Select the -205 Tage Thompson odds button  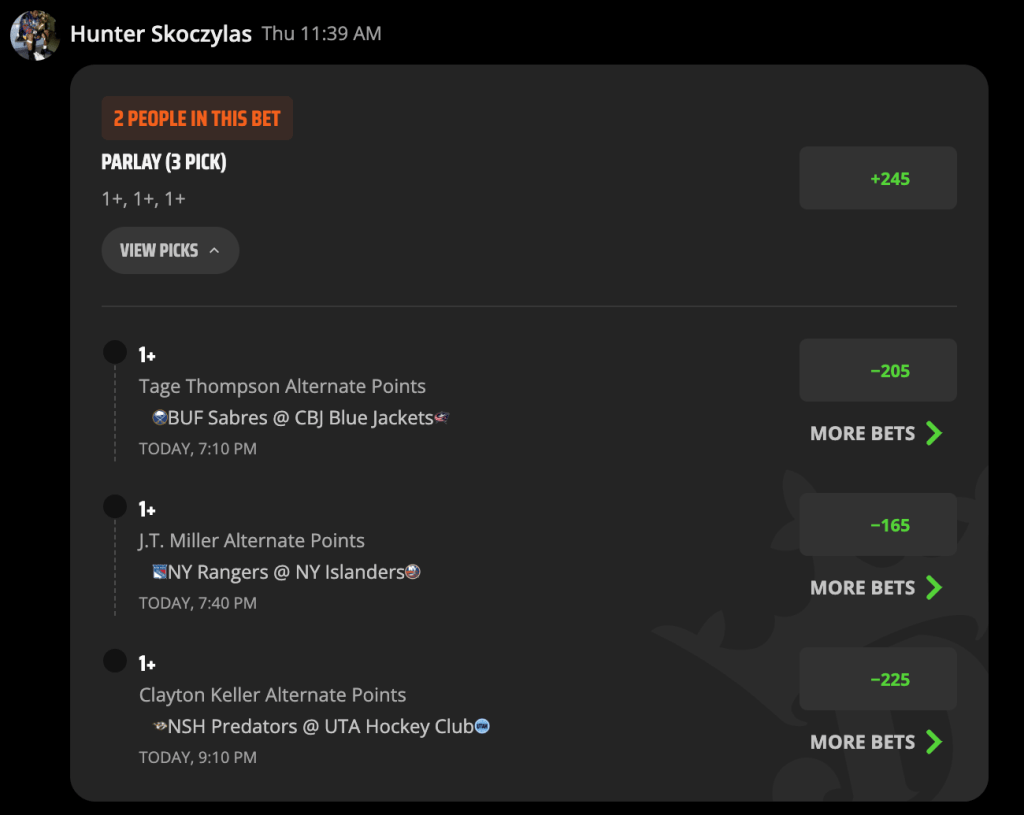878,370
